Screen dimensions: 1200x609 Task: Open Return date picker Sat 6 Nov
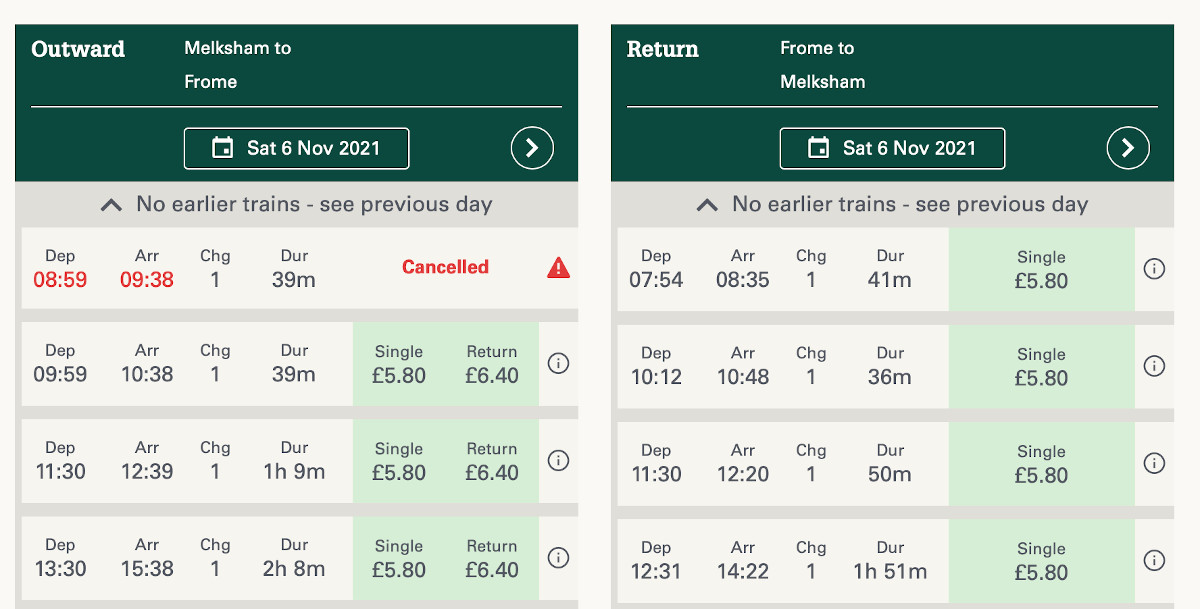[892, 149]
